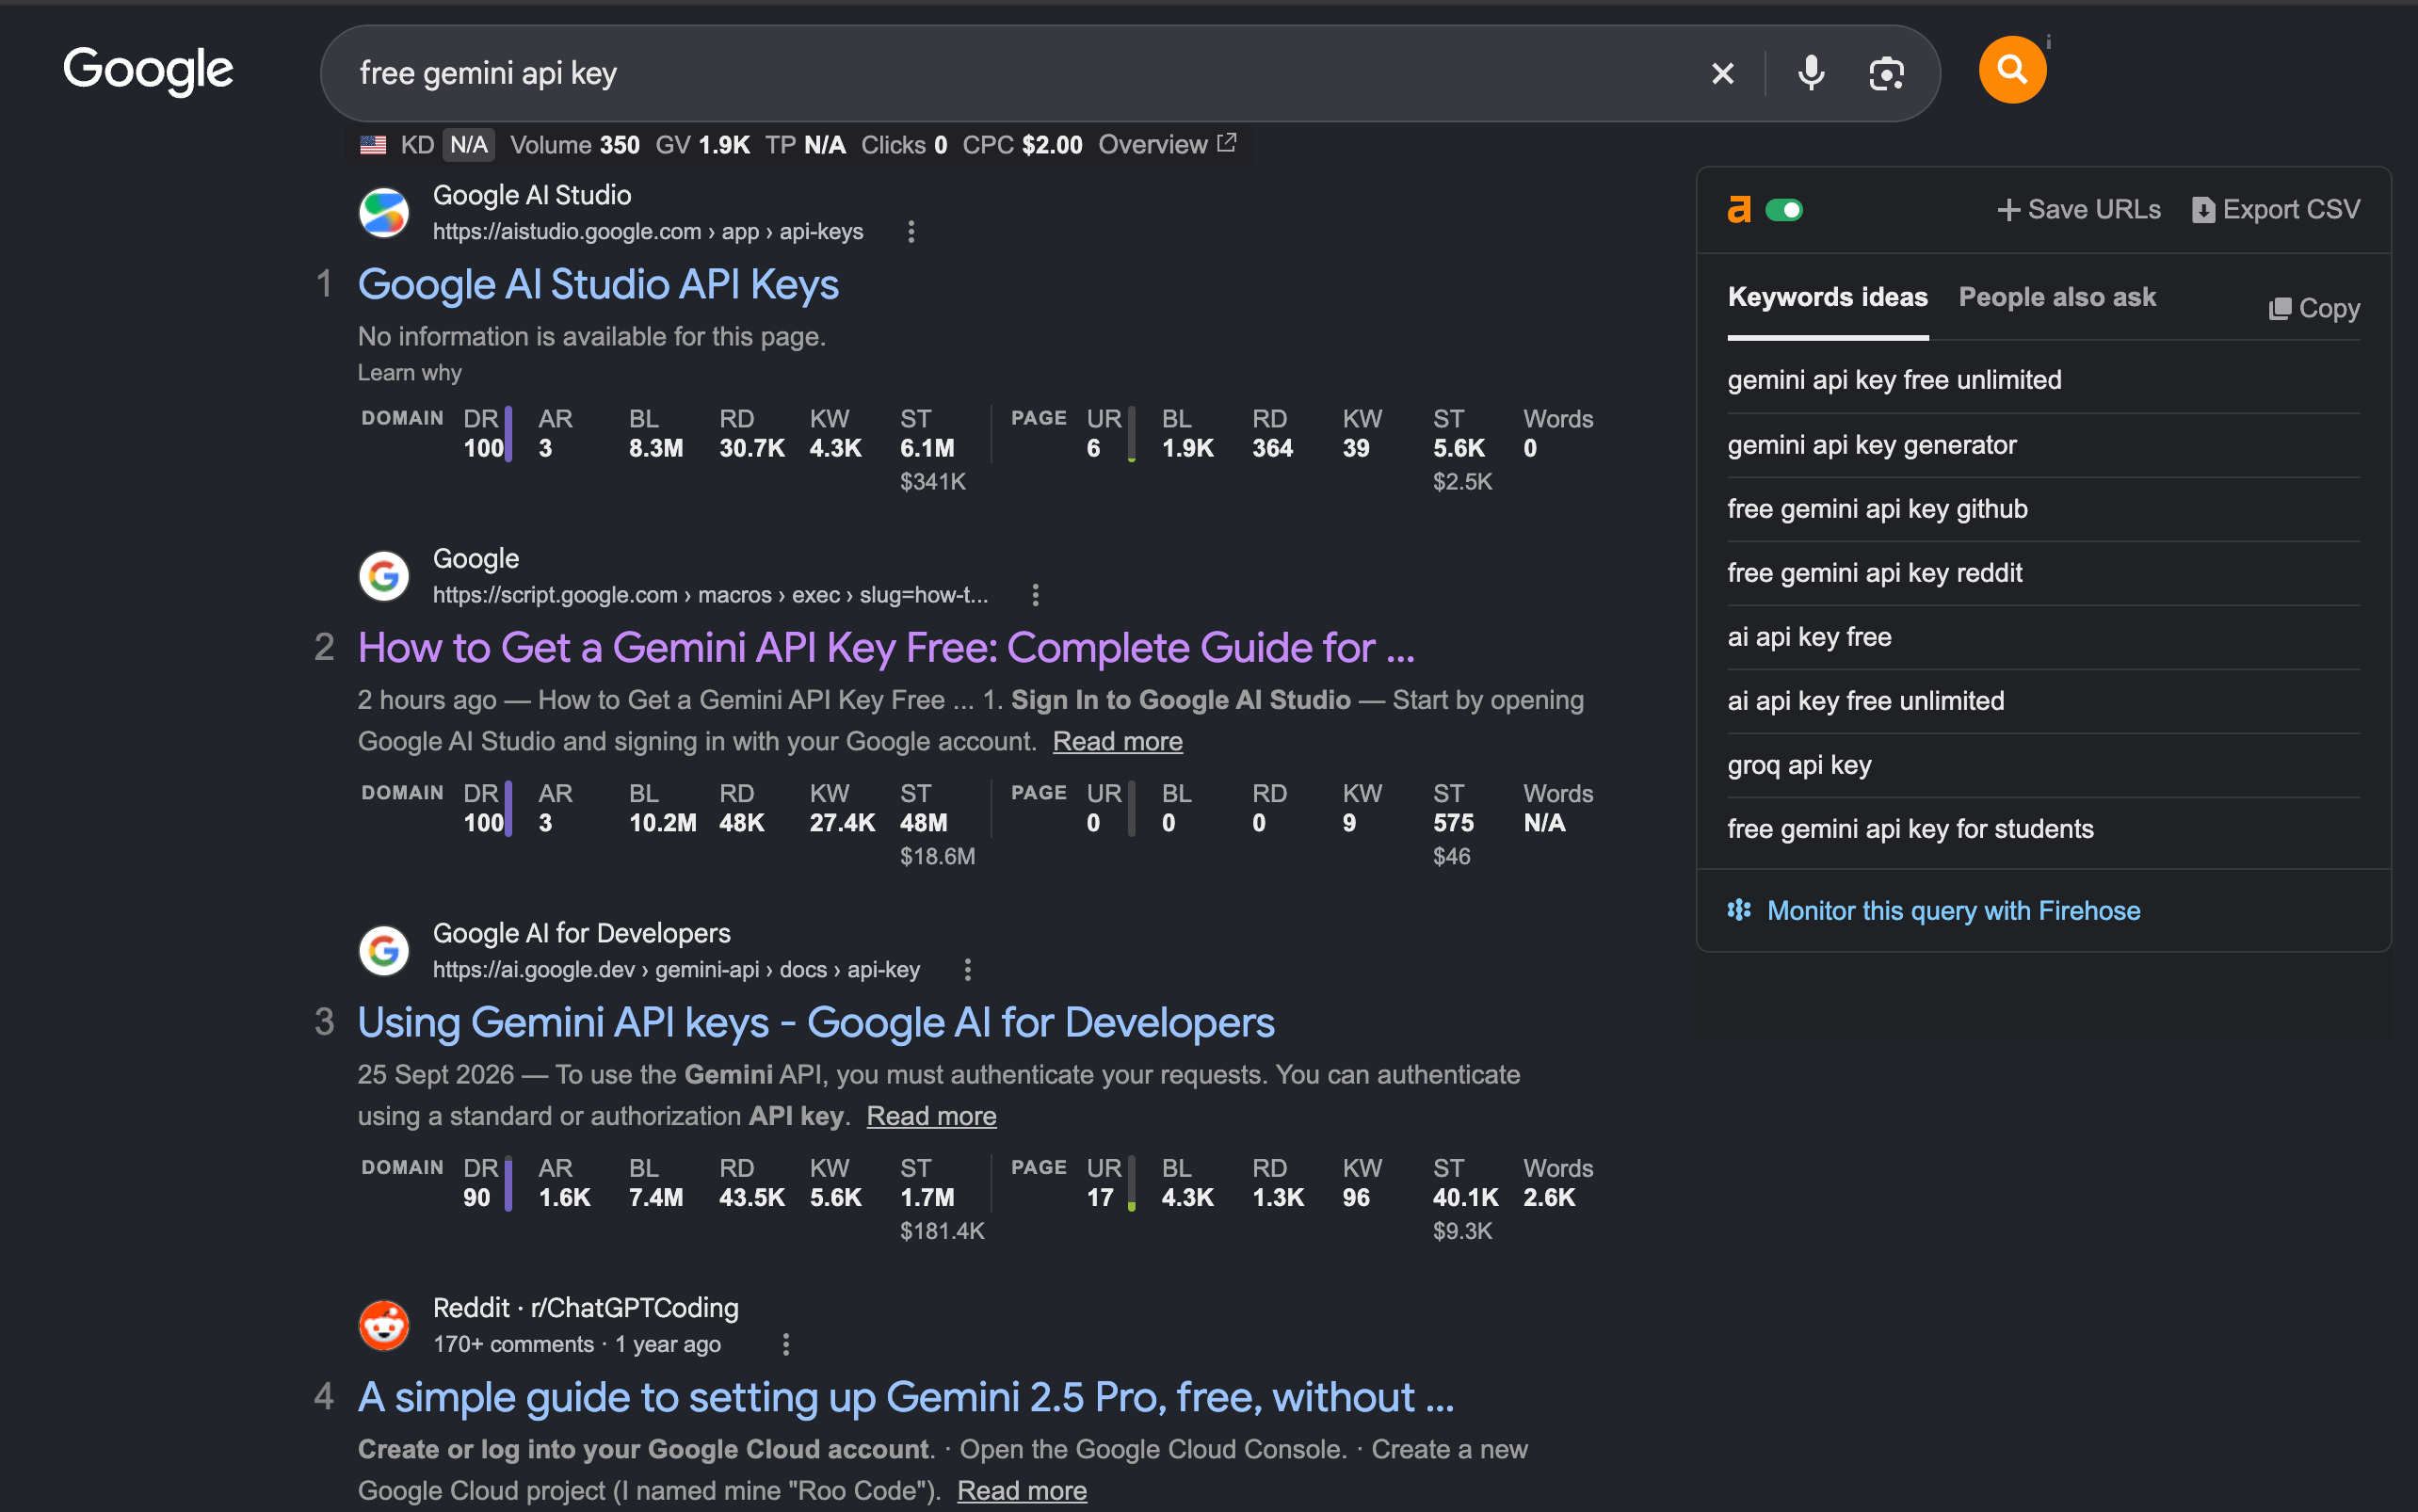Click the Google AI Studio favicon
The image size is (2418, 1512).
click(x=384, y=213)
